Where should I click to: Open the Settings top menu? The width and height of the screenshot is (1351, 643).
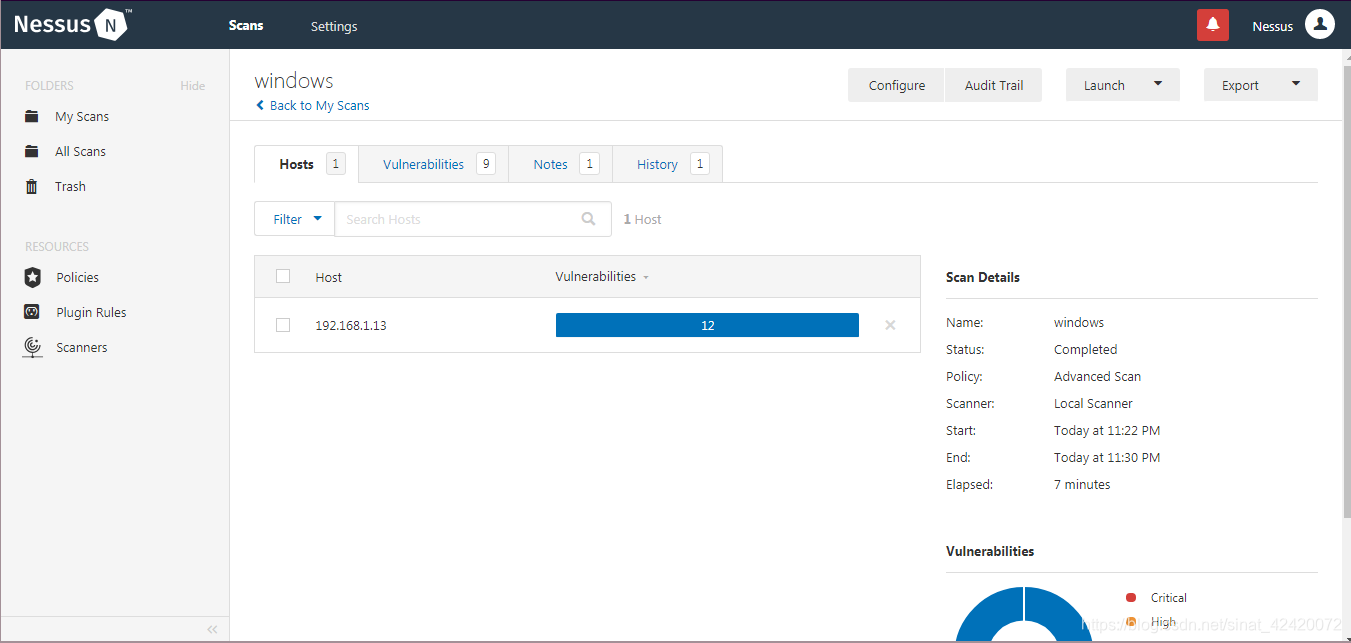[334, 26]
